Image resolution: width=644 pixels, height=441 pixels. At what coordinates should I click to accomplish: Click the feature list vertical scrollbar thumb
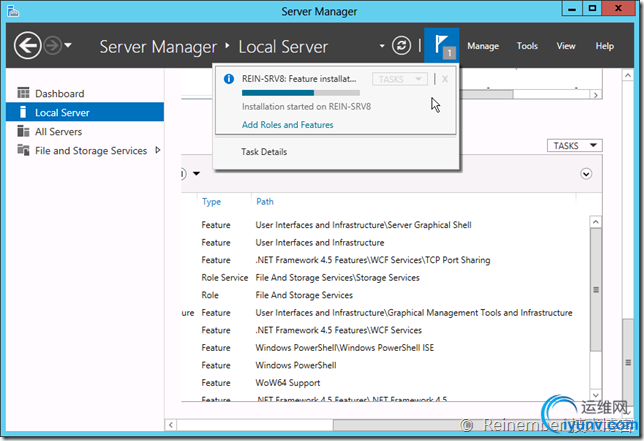(596, 290)
